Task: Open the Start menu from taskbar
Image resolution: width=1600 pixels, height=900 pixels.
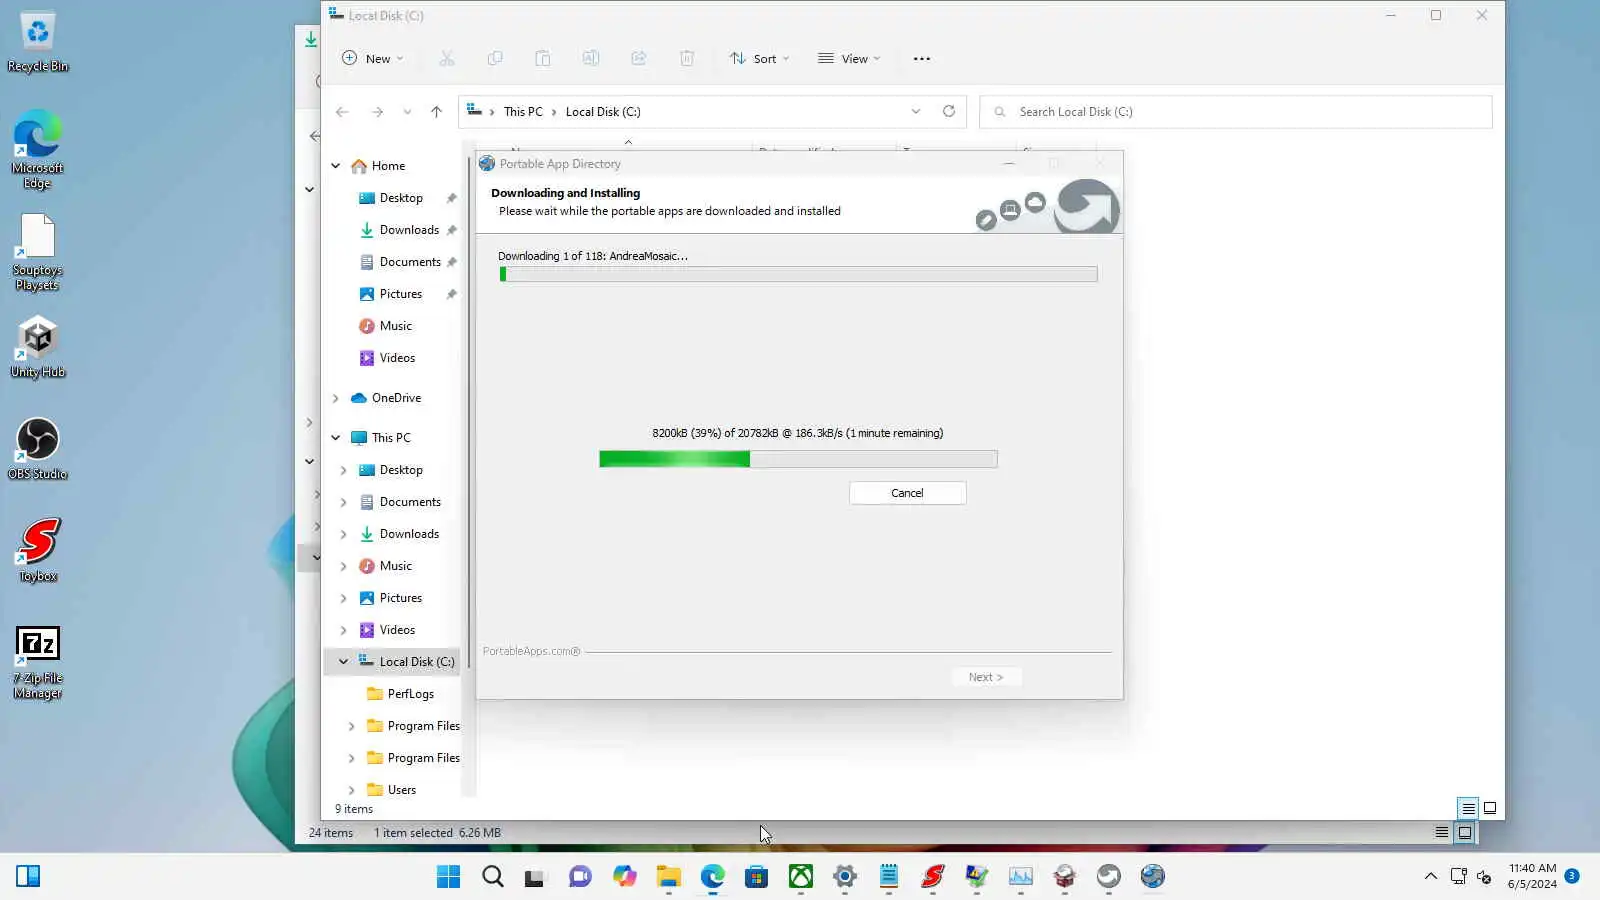Action: click(x=449, y=877)
